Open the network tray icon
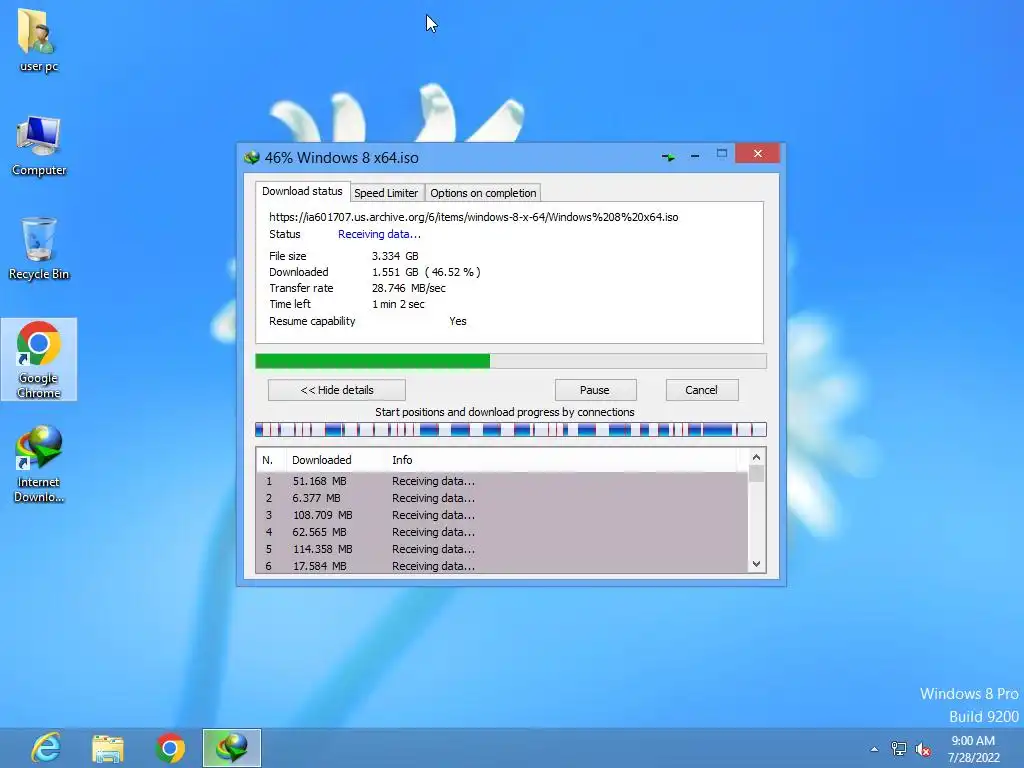The width and height of the screenshot is (1024, 768). click(x=899, y=749)
